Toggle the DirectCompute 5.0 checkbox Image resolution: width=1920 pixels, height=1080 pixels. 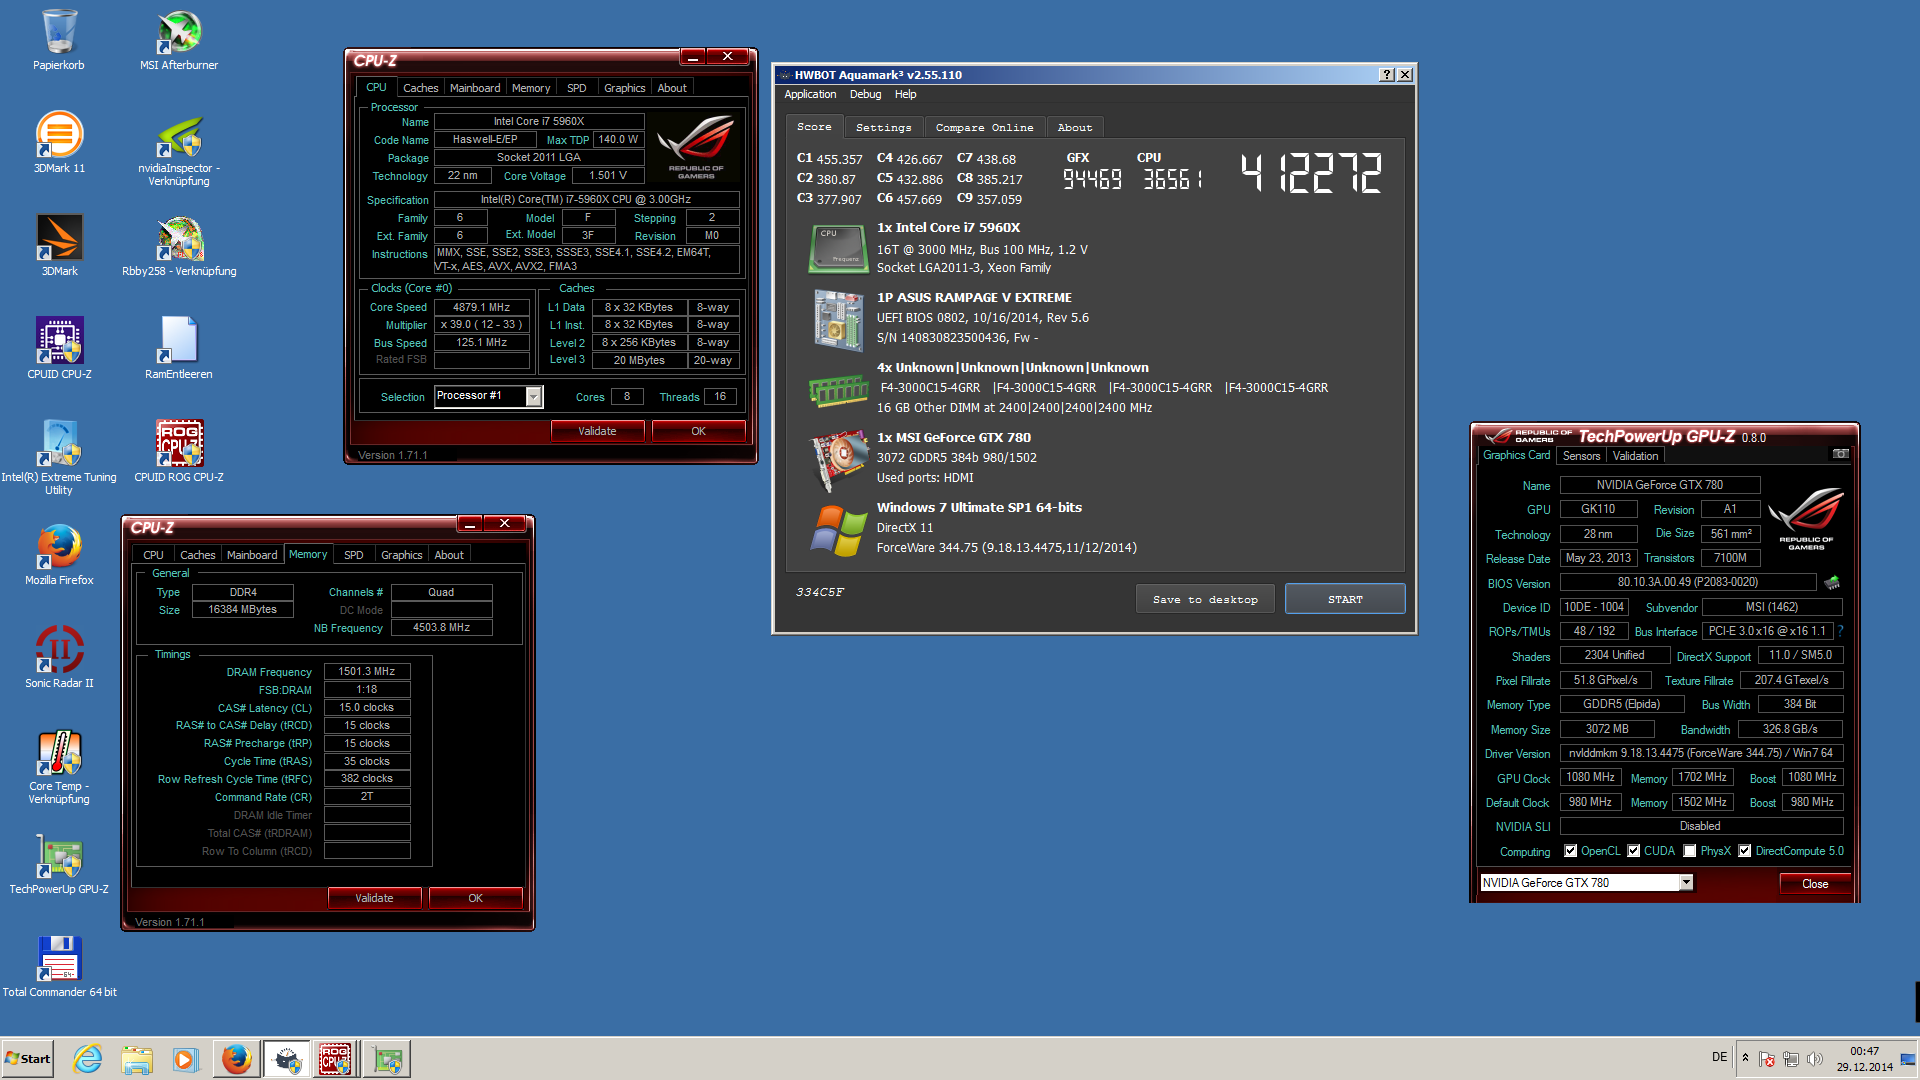(x=1745, y=851)
